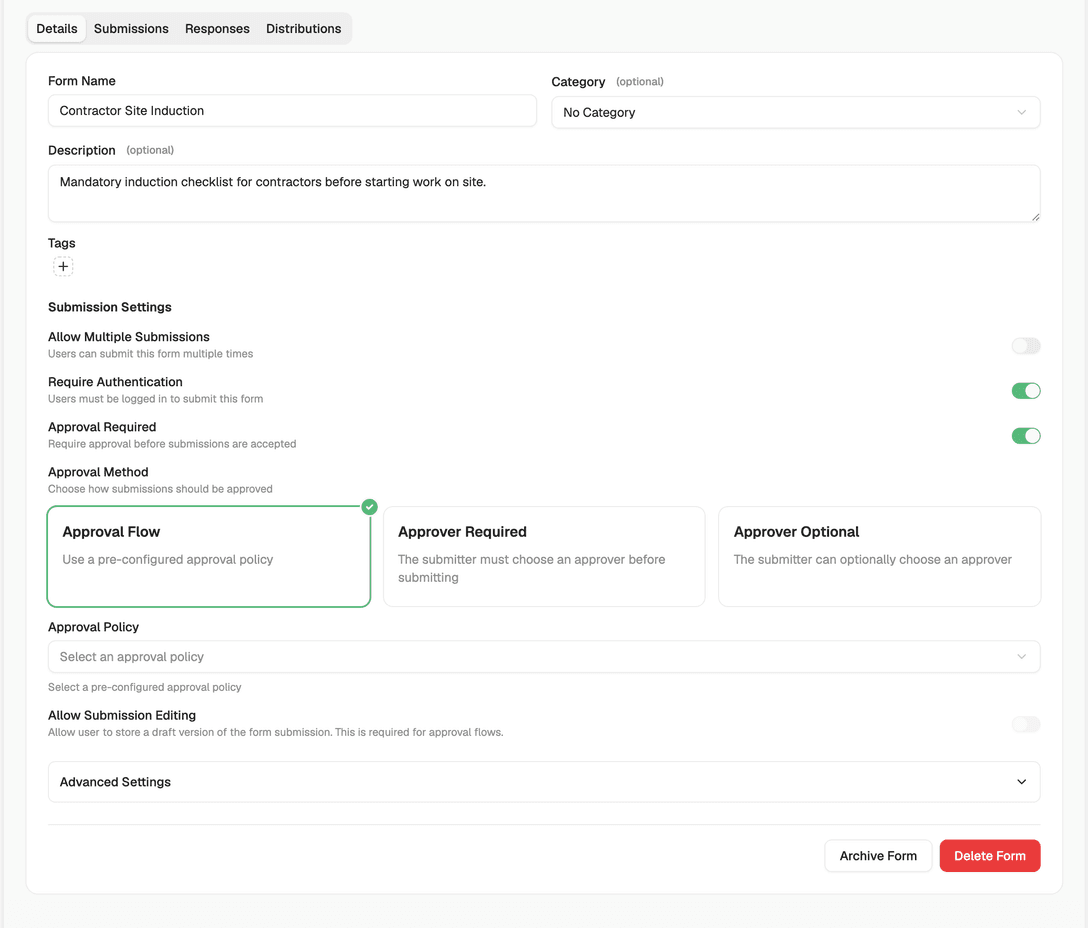The height and width of the screenshot is (928, 1088).
Task: Select Approval Flow method card
Action: coord(209,557)
